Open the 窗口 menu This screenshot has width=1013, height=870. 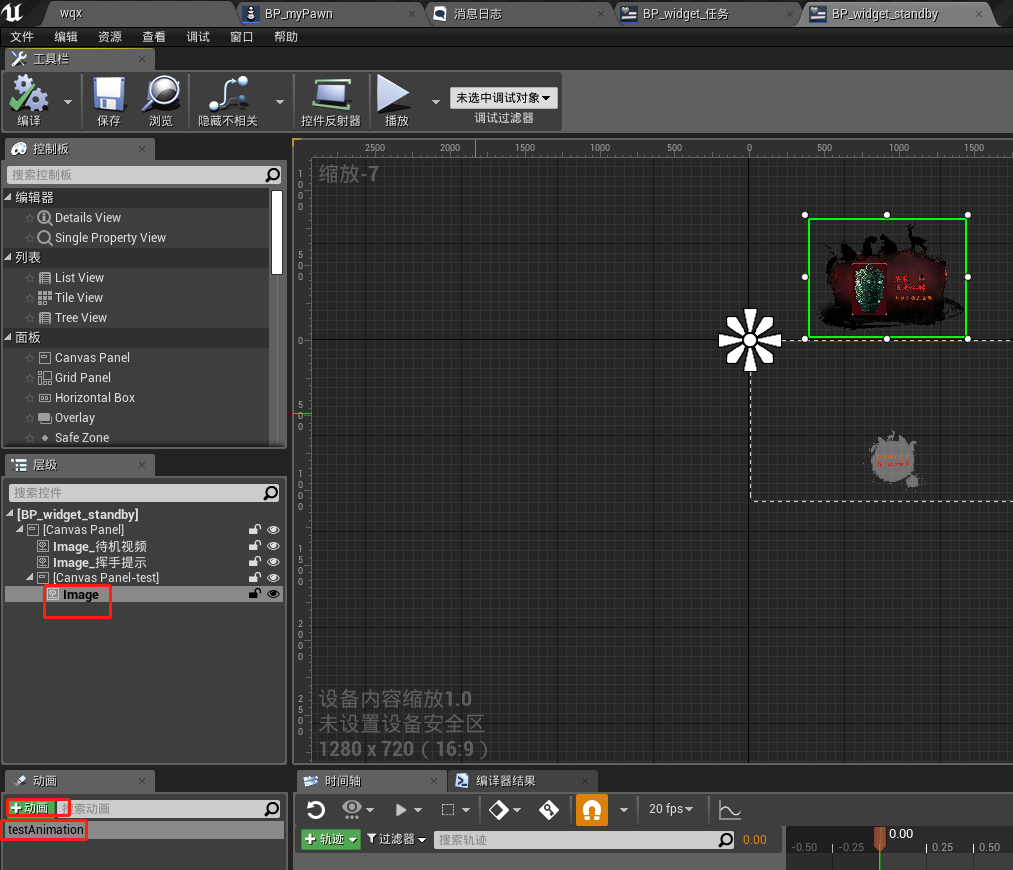click(241, 36)
